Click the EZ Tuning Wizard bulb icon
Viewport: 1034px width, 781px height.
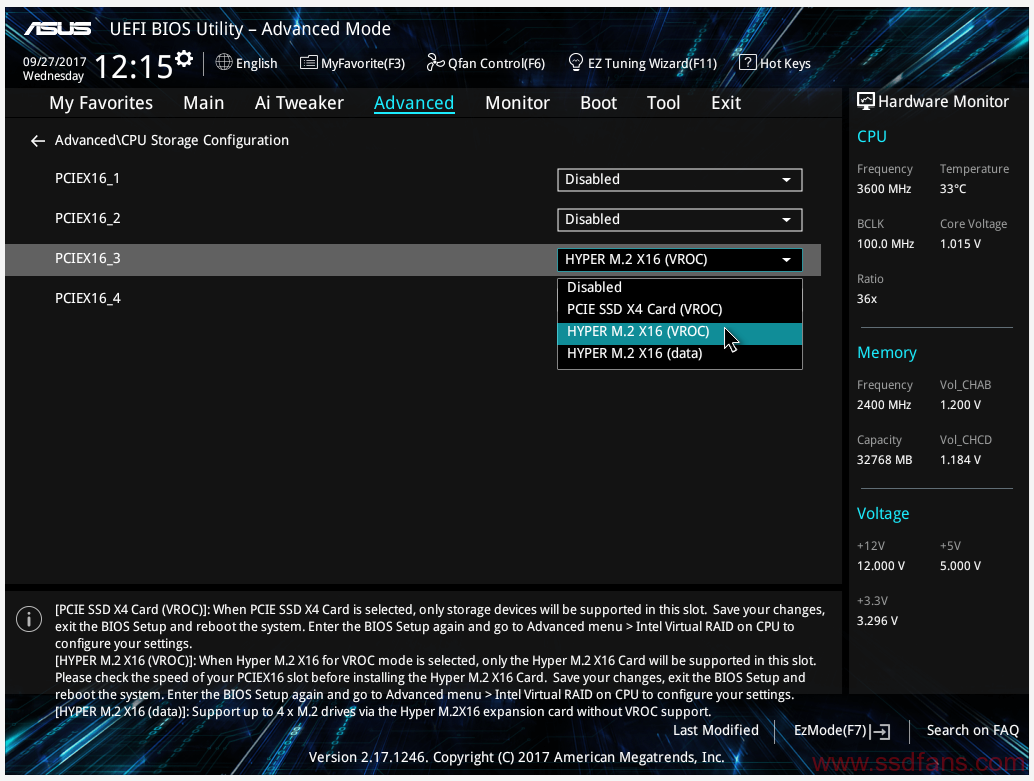click(x=575, y=62)
